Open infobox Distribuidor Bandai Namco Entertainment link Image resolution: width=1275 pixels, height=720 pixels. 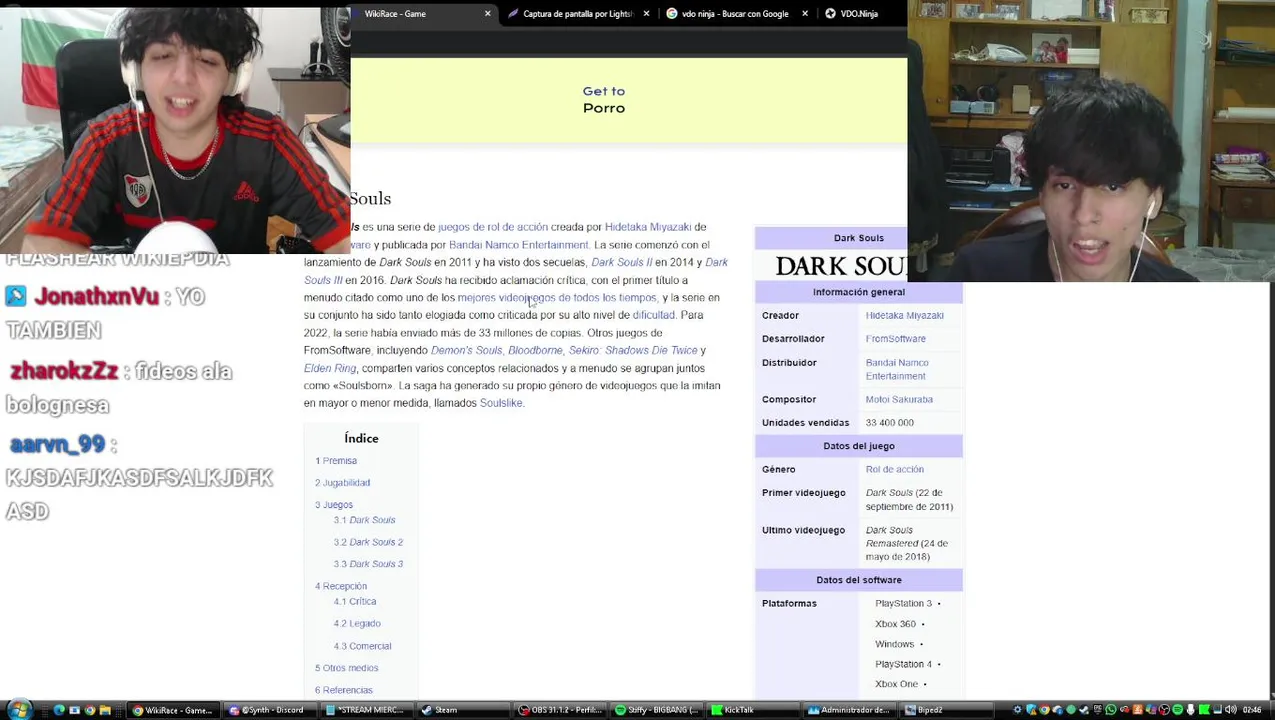tap(897, 370)
